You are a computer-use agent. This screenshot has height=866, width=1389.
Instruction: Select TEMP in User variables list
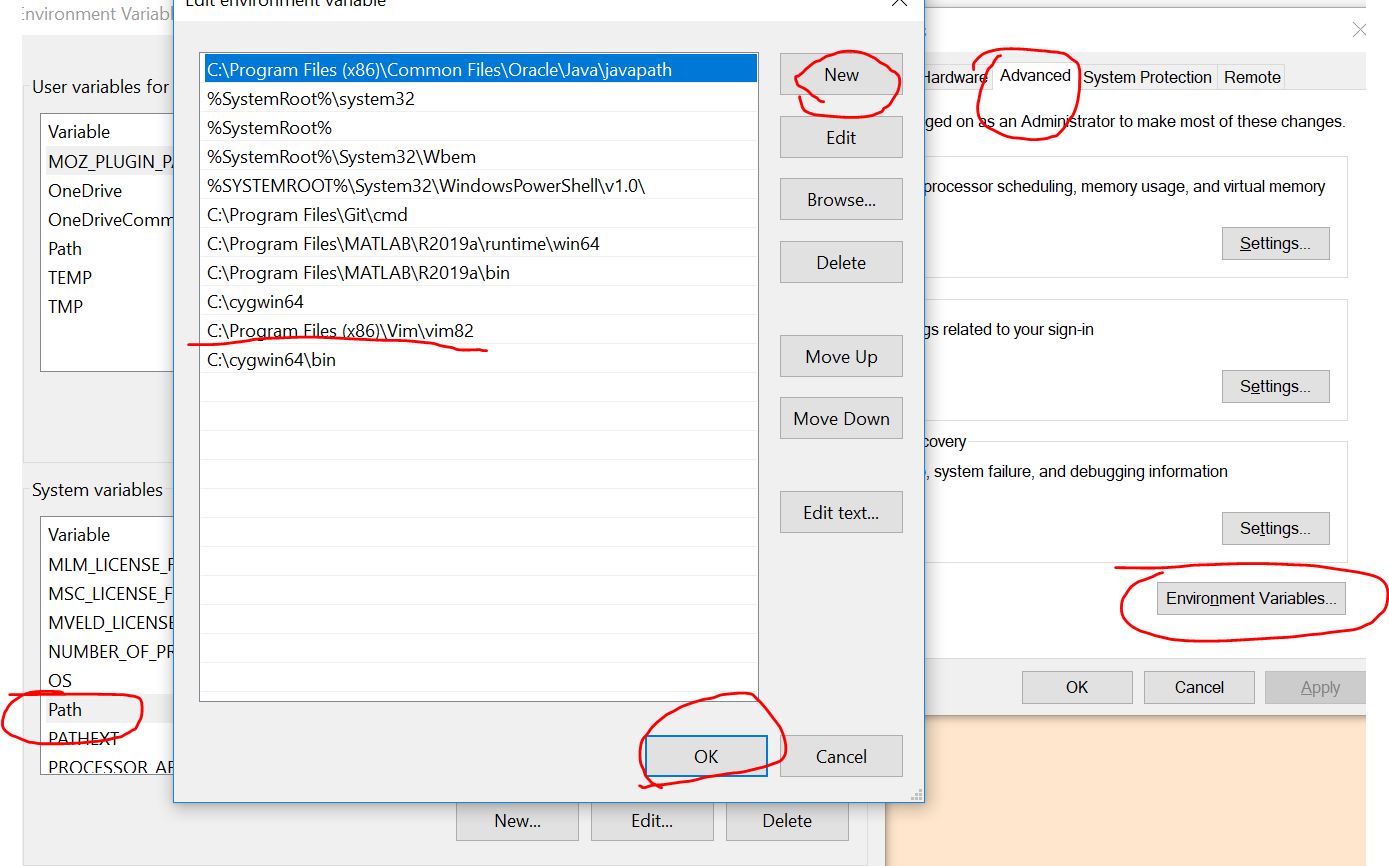click(70, 278)
